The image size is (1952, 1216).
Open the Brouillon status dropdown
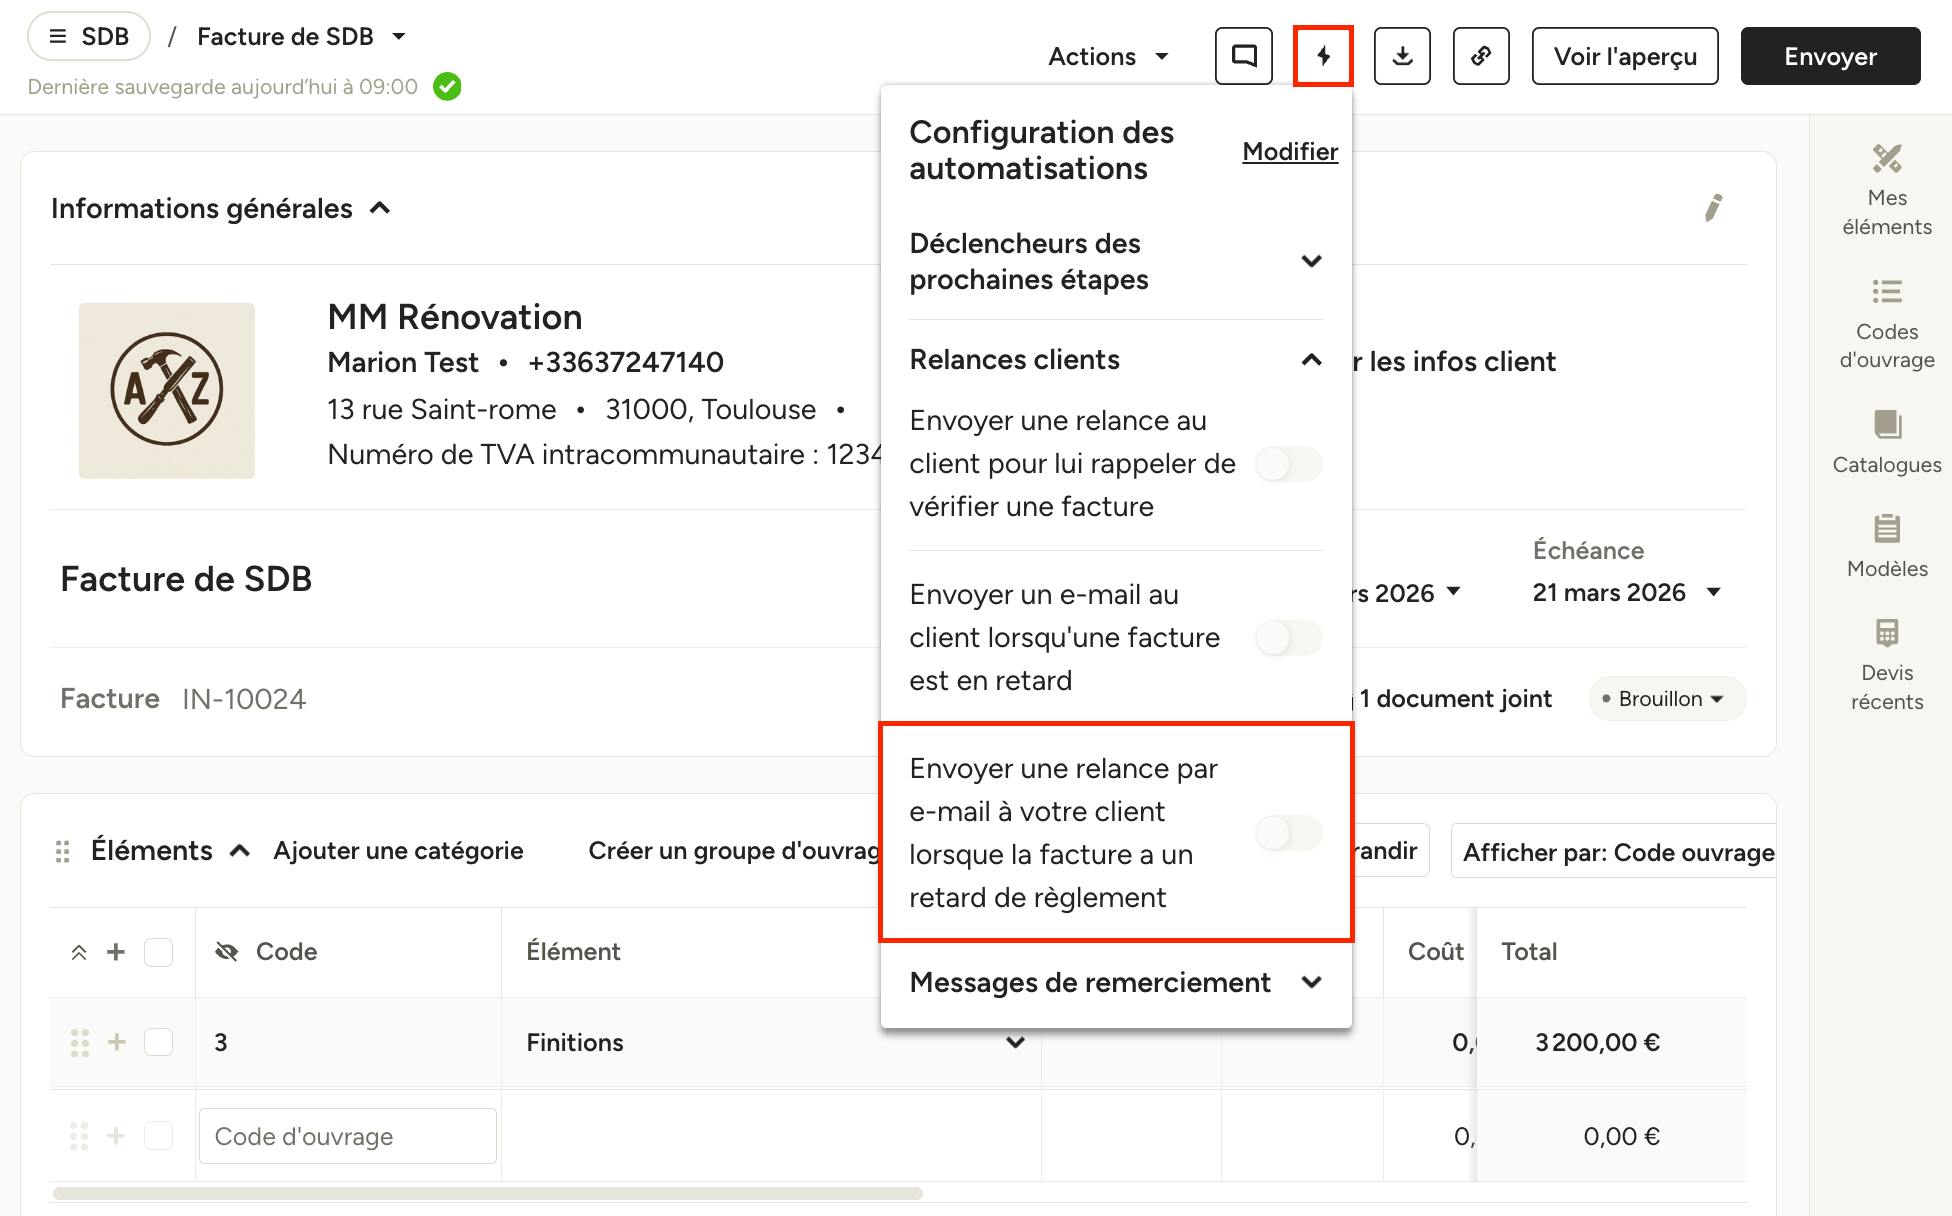(1667, 699)
